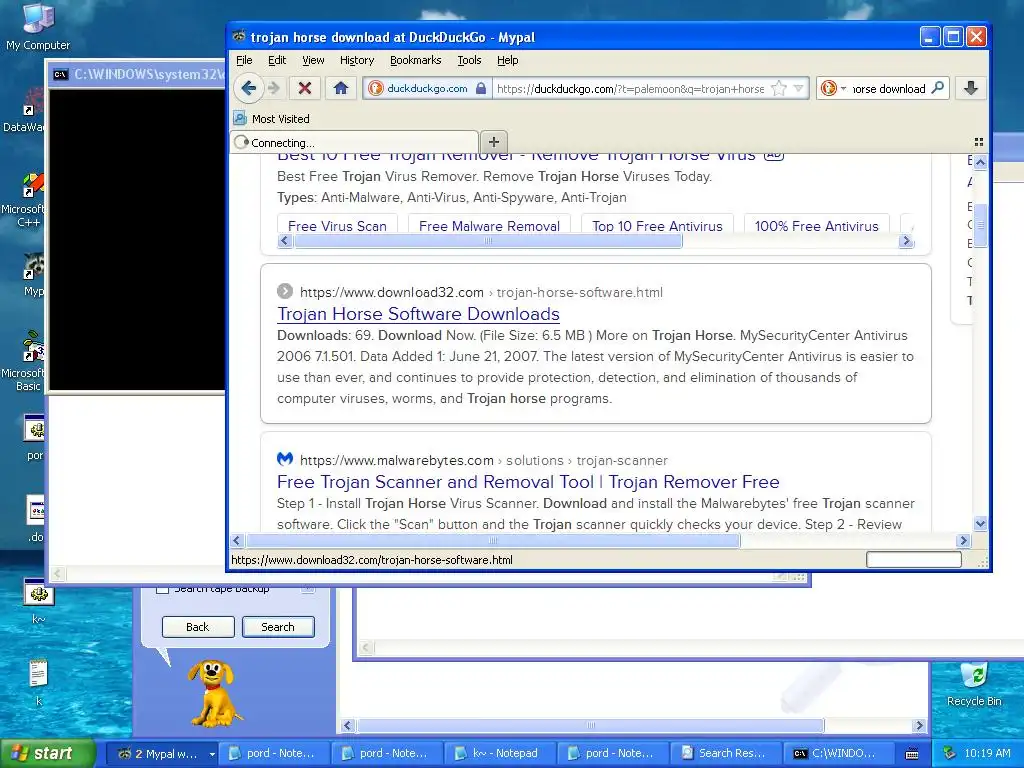Viewport: 1024px width, 768px height.
Task: Click the Top 10 Free Antivirus link
Action: point(657,225)
